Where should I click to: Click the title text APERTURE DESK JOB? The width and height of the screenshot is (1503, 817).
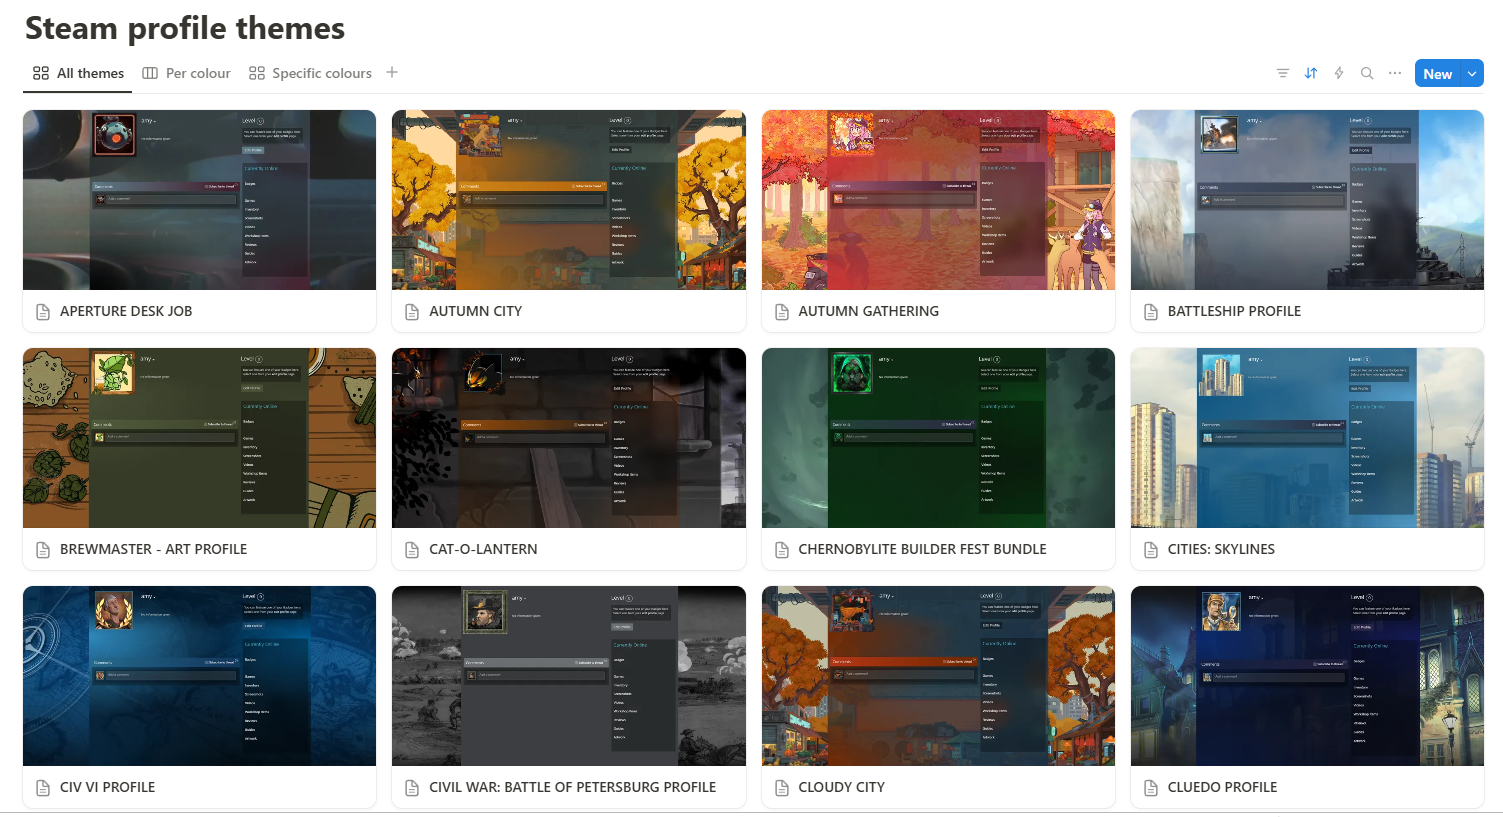click(x=126, y=311)
